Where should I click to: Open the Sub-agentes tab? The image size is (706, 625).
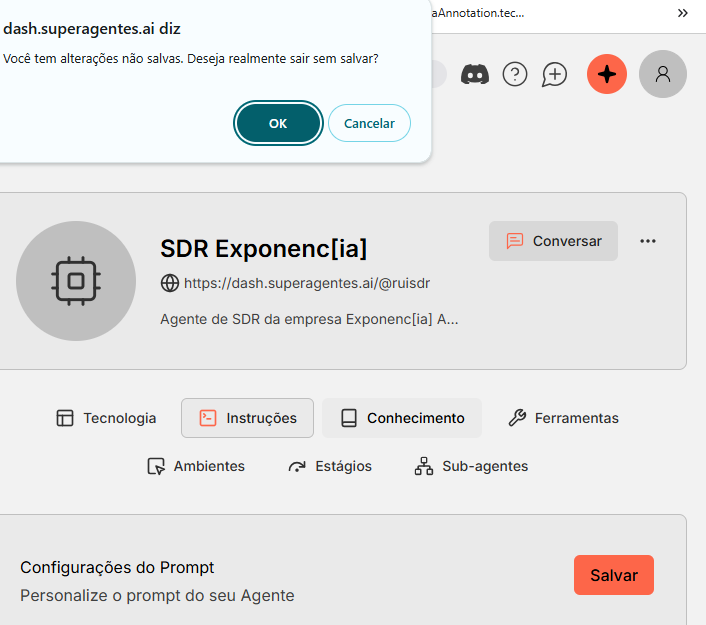pos(471,466)
